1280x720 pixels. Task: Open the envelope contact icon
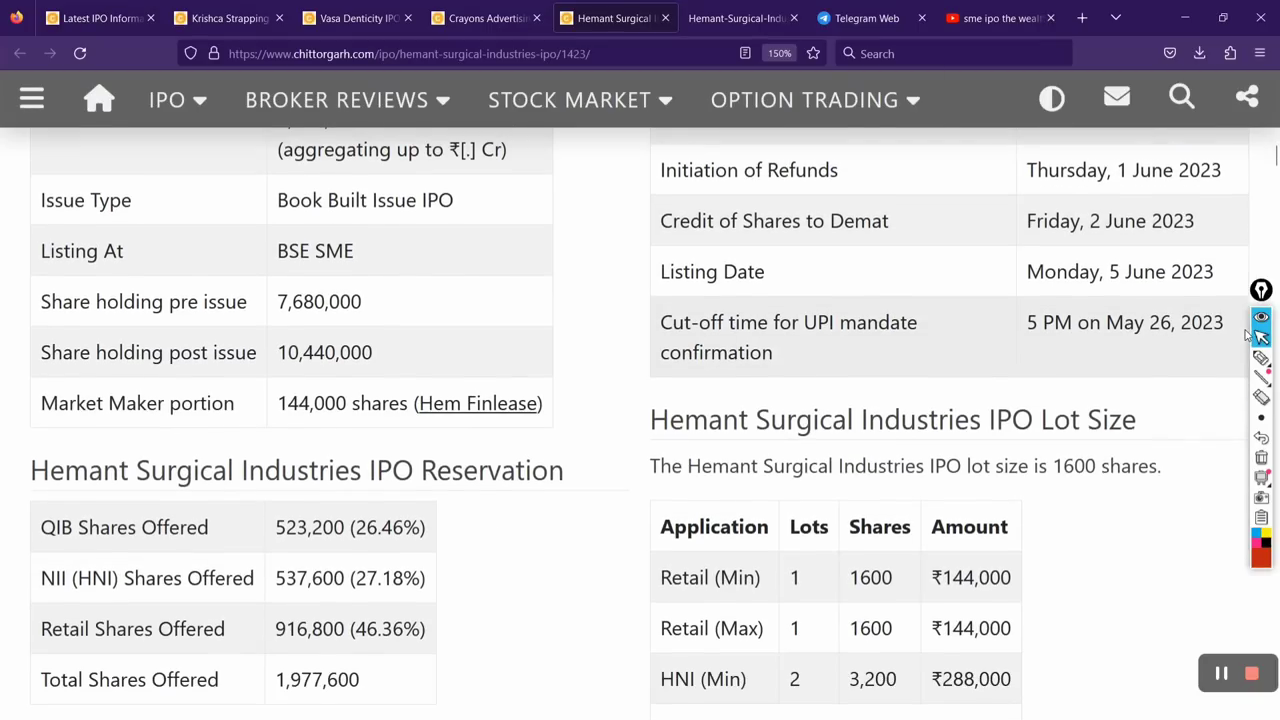point(1117,97)
